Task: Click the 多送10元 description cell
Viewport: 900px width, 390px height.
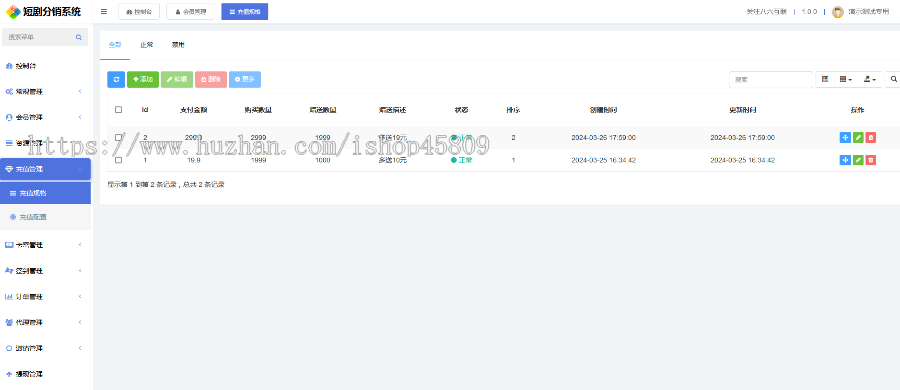Action: tap(393, 160)
